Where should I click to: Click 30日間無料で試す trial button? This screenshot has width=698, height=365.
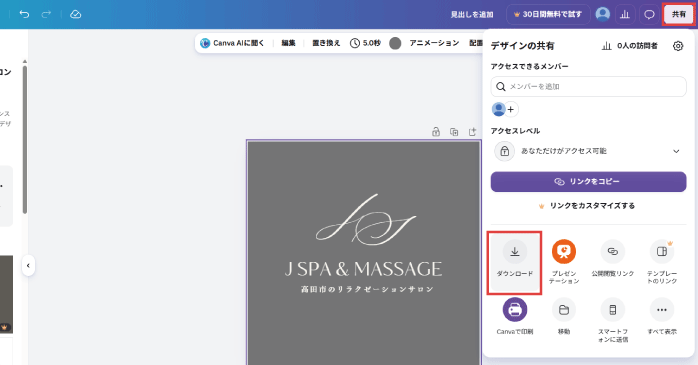548,14
